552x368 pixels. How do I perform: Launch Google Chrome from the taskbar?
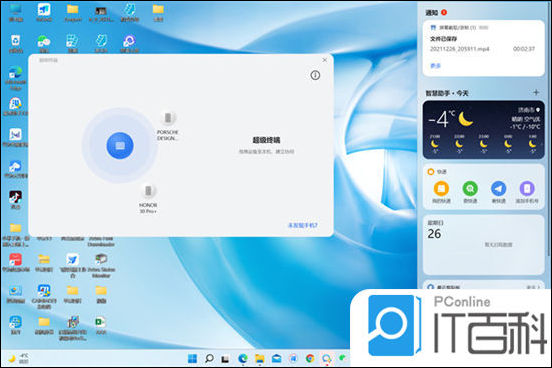coord(310,358)
